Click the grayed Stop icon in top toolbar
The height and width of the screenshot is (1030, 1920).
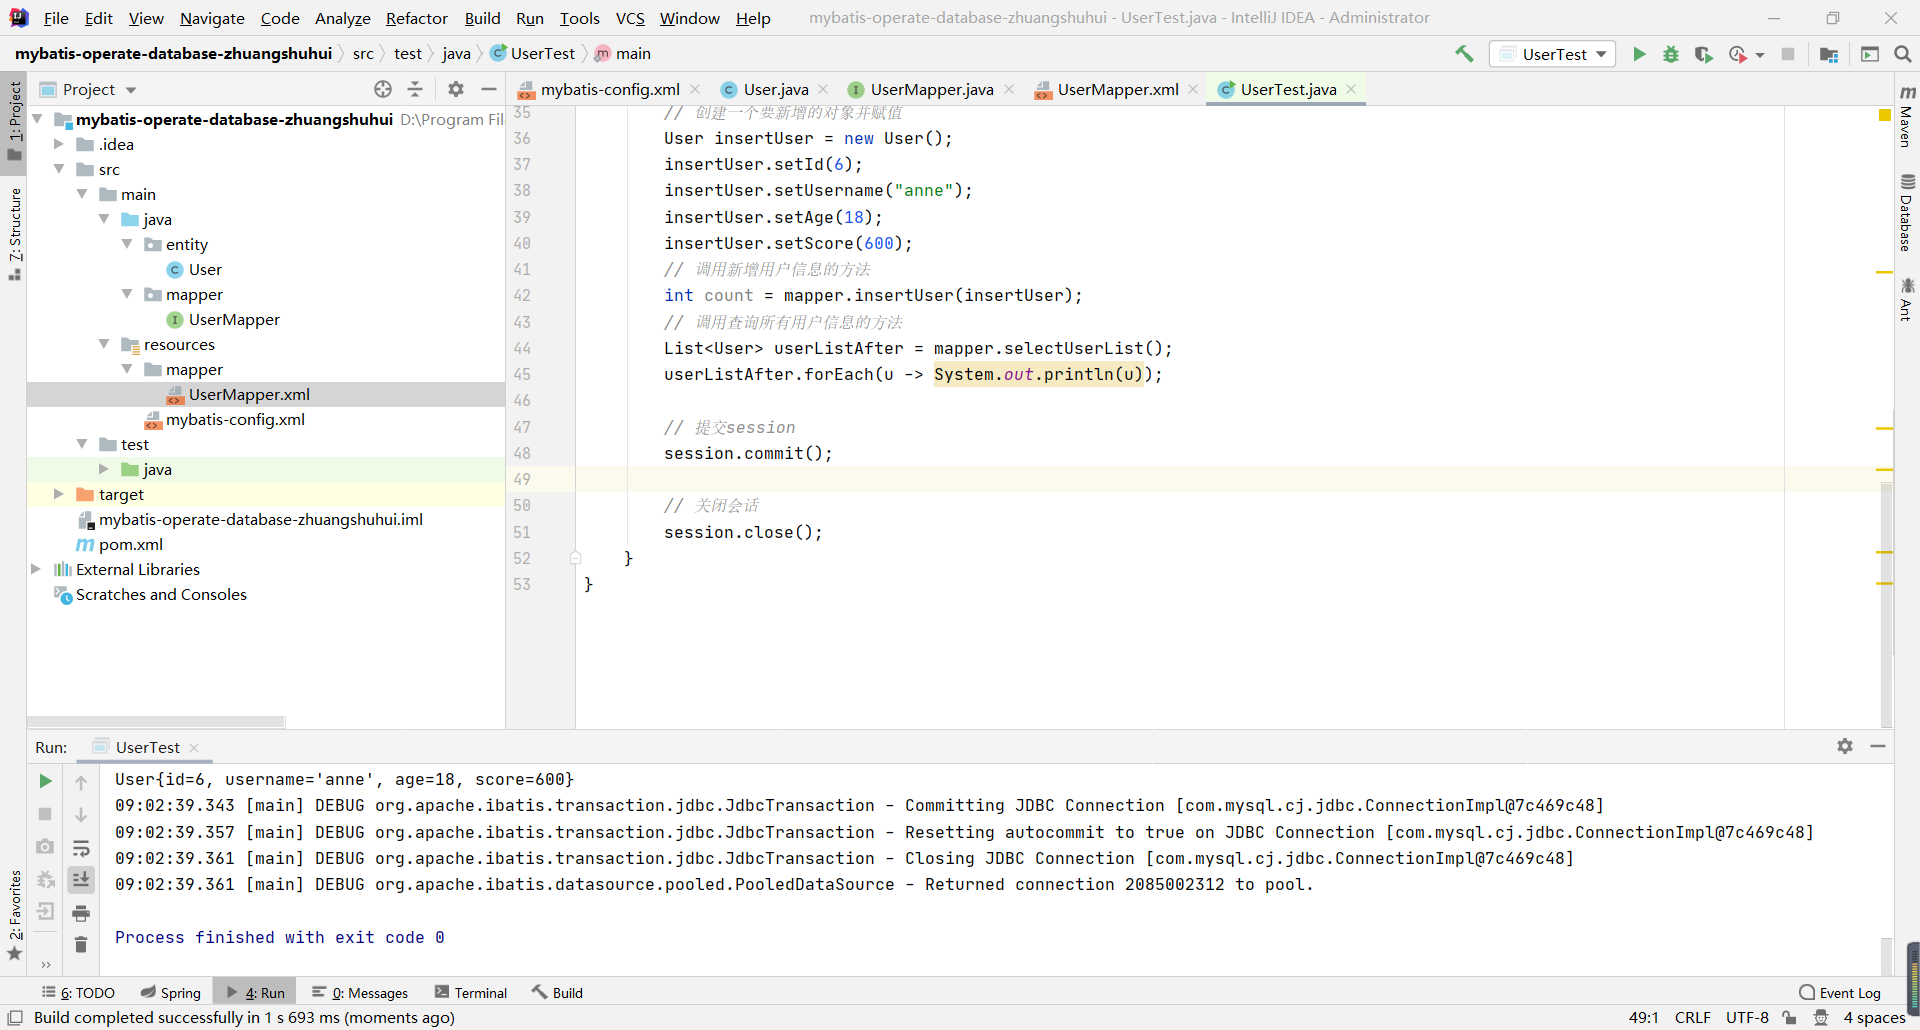click(1788, 54)
